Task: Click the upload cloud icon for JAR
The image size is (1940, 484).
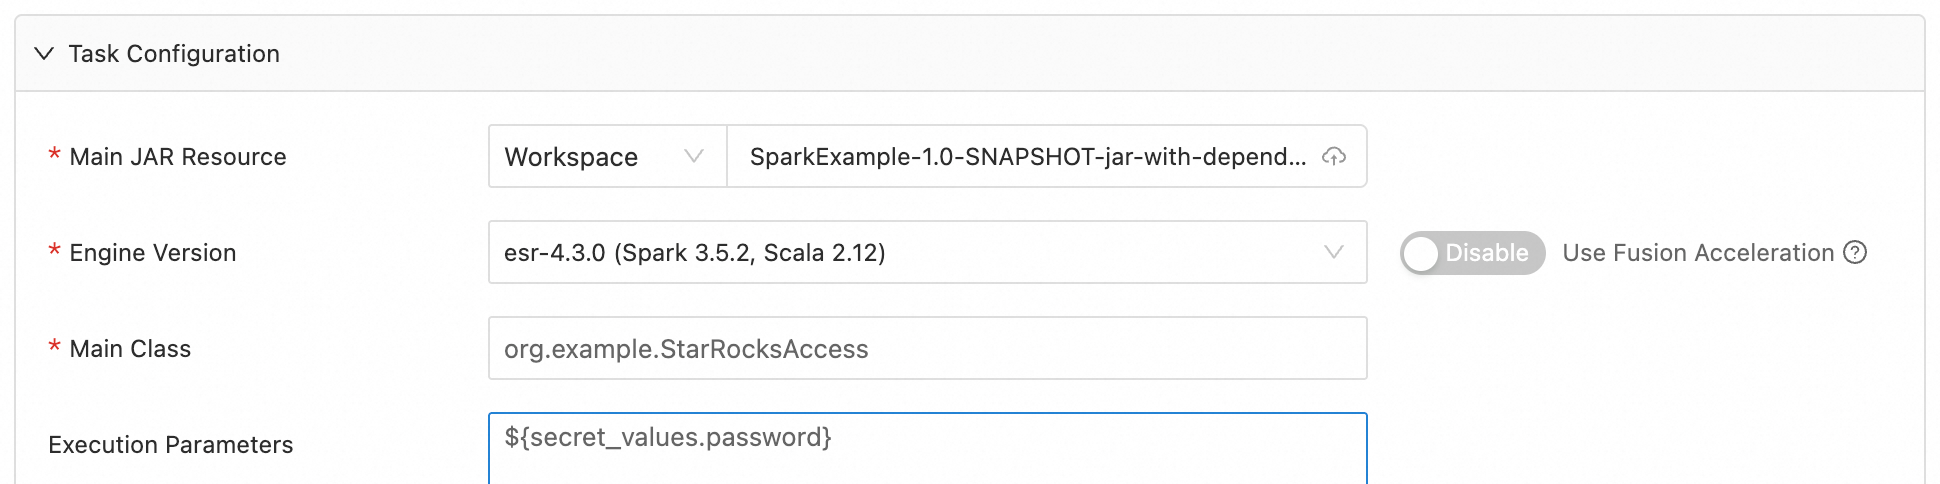Action: click(1334, 157)
